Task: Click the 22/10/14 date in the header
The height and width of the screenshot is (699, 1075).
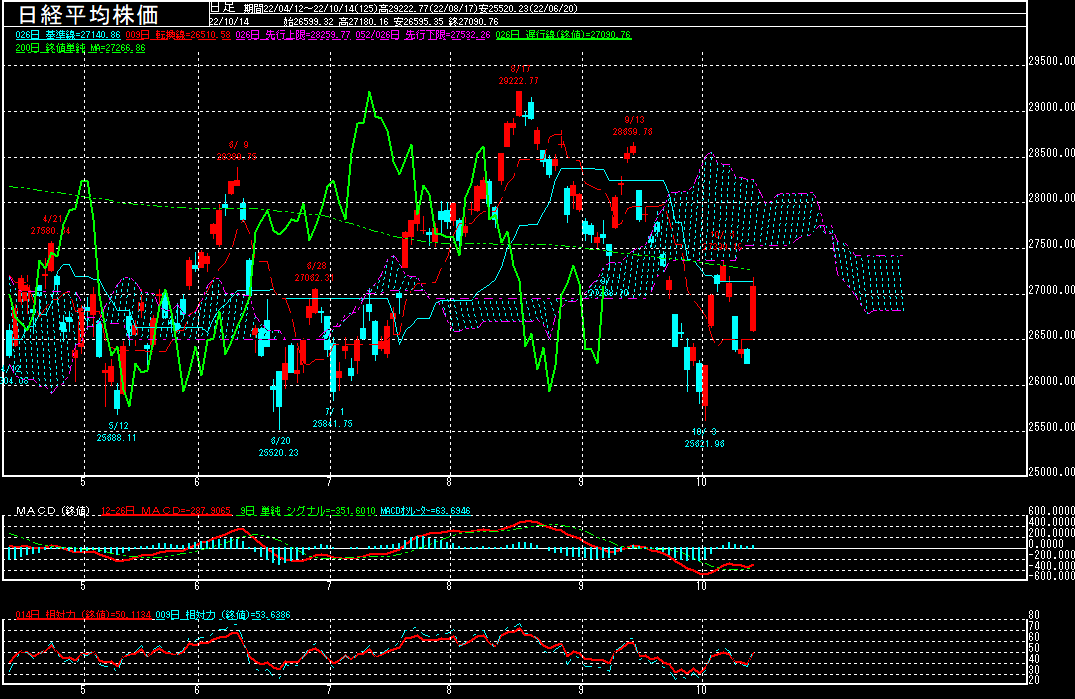Action: [229, 22]
